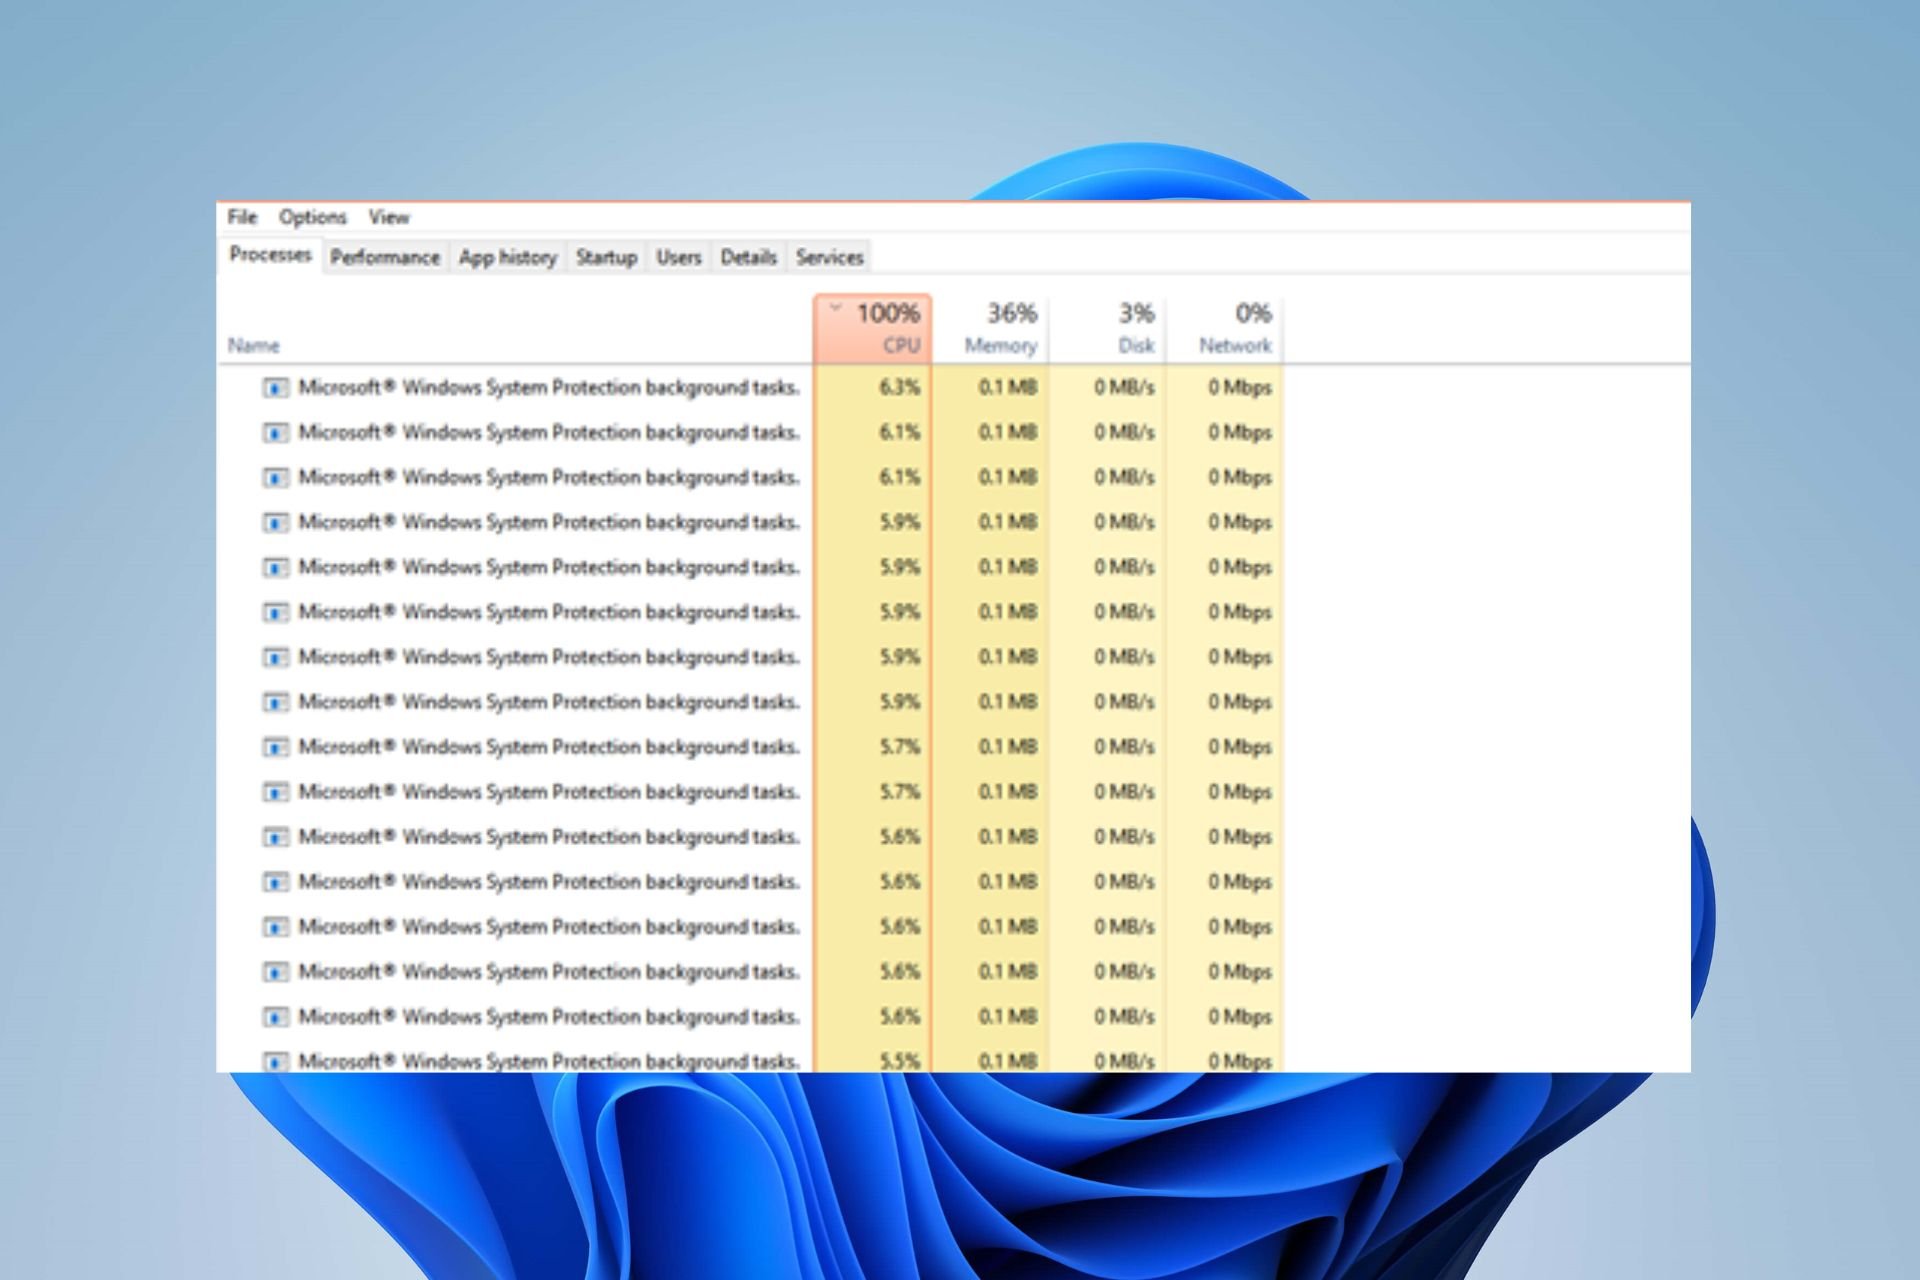Show the Details tab
The width and height of the screenshot is (1920, 1280).
click(749, 257)
